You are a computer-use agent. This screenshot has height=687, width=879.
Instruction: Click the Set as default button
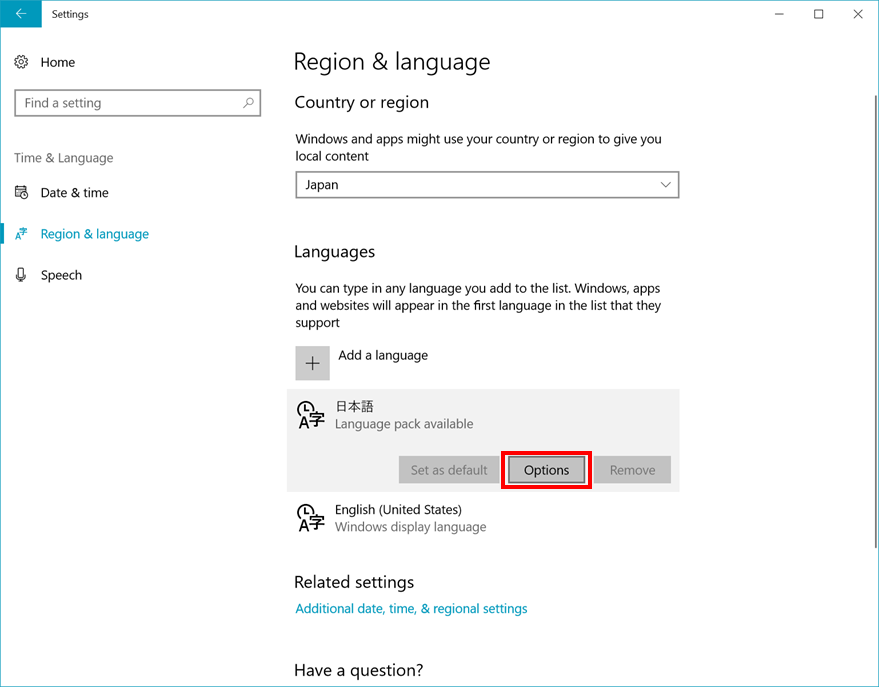(x=449, y=470)
